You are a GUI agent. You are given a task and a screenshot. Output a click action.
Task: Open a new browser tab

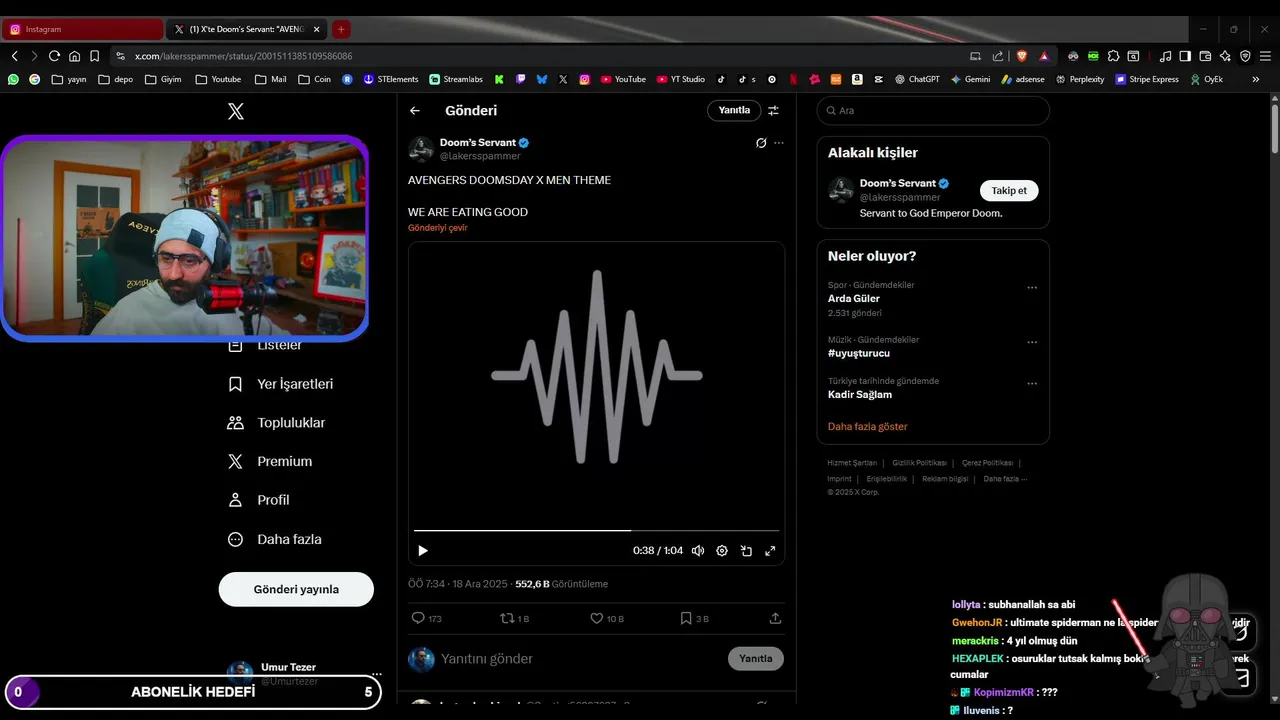coord(341,29)
